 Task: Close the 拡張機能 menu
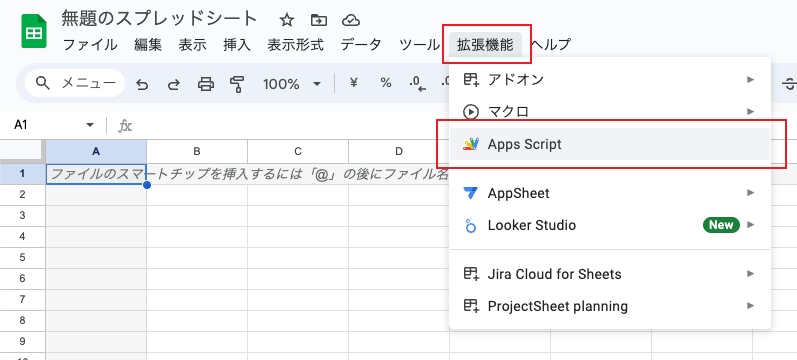(485, 45)
